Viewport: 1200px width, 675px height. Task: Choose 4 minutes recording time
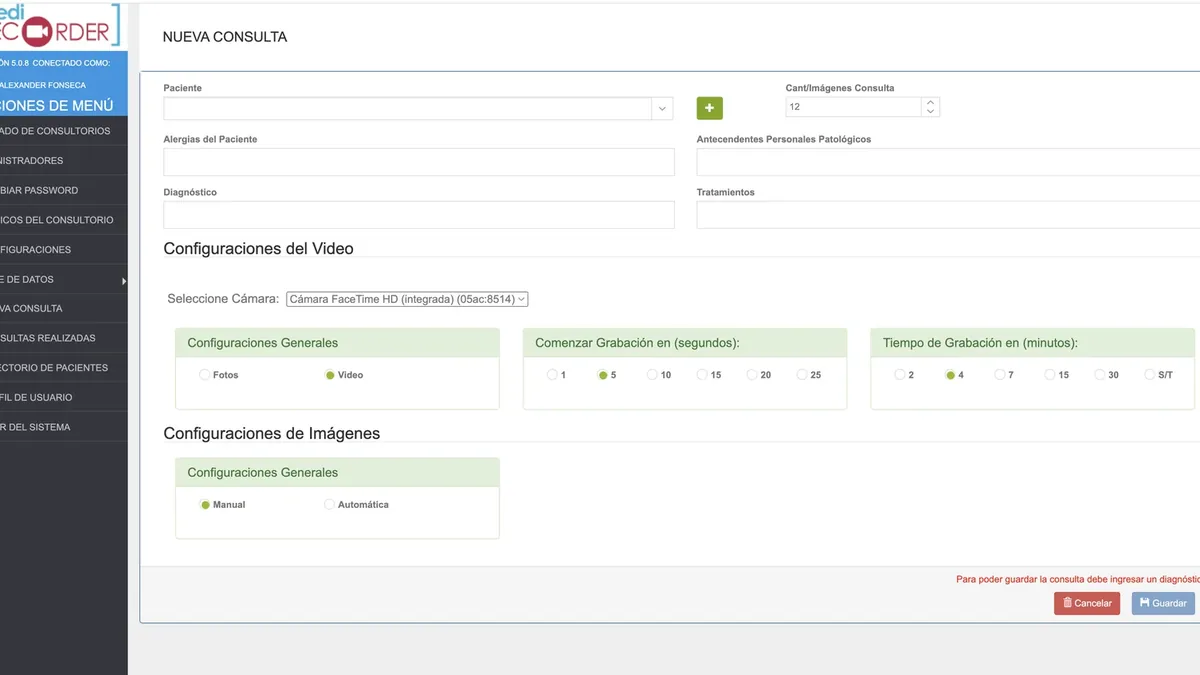950,375
